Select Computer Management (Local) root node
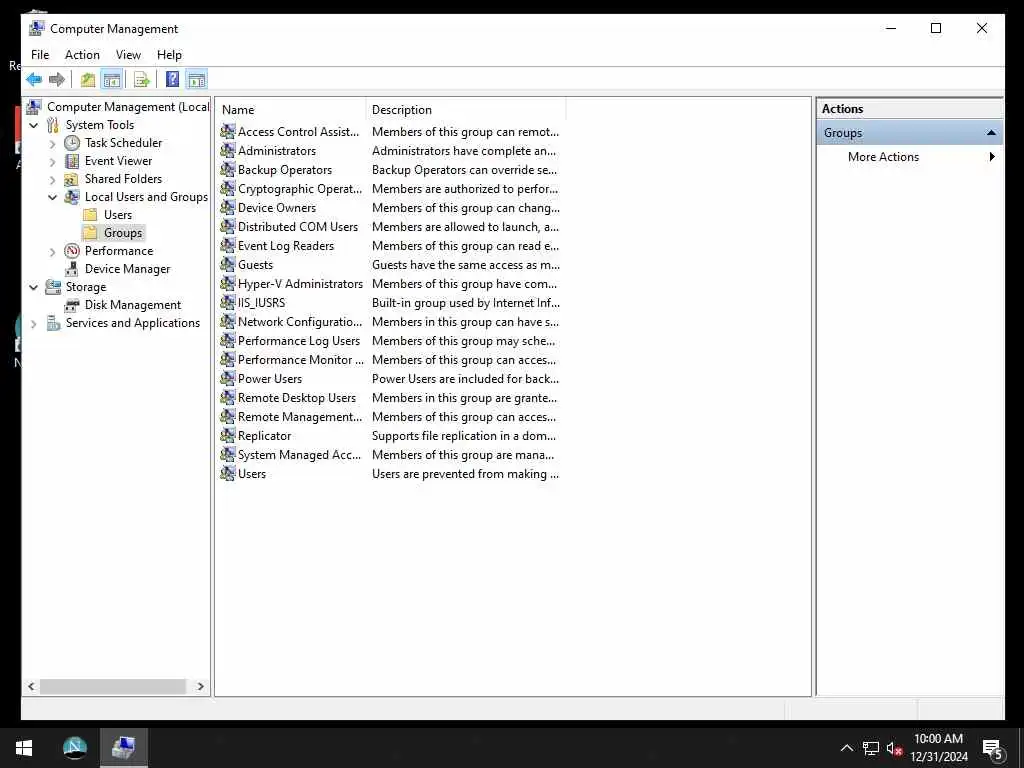 pos(127,106)
